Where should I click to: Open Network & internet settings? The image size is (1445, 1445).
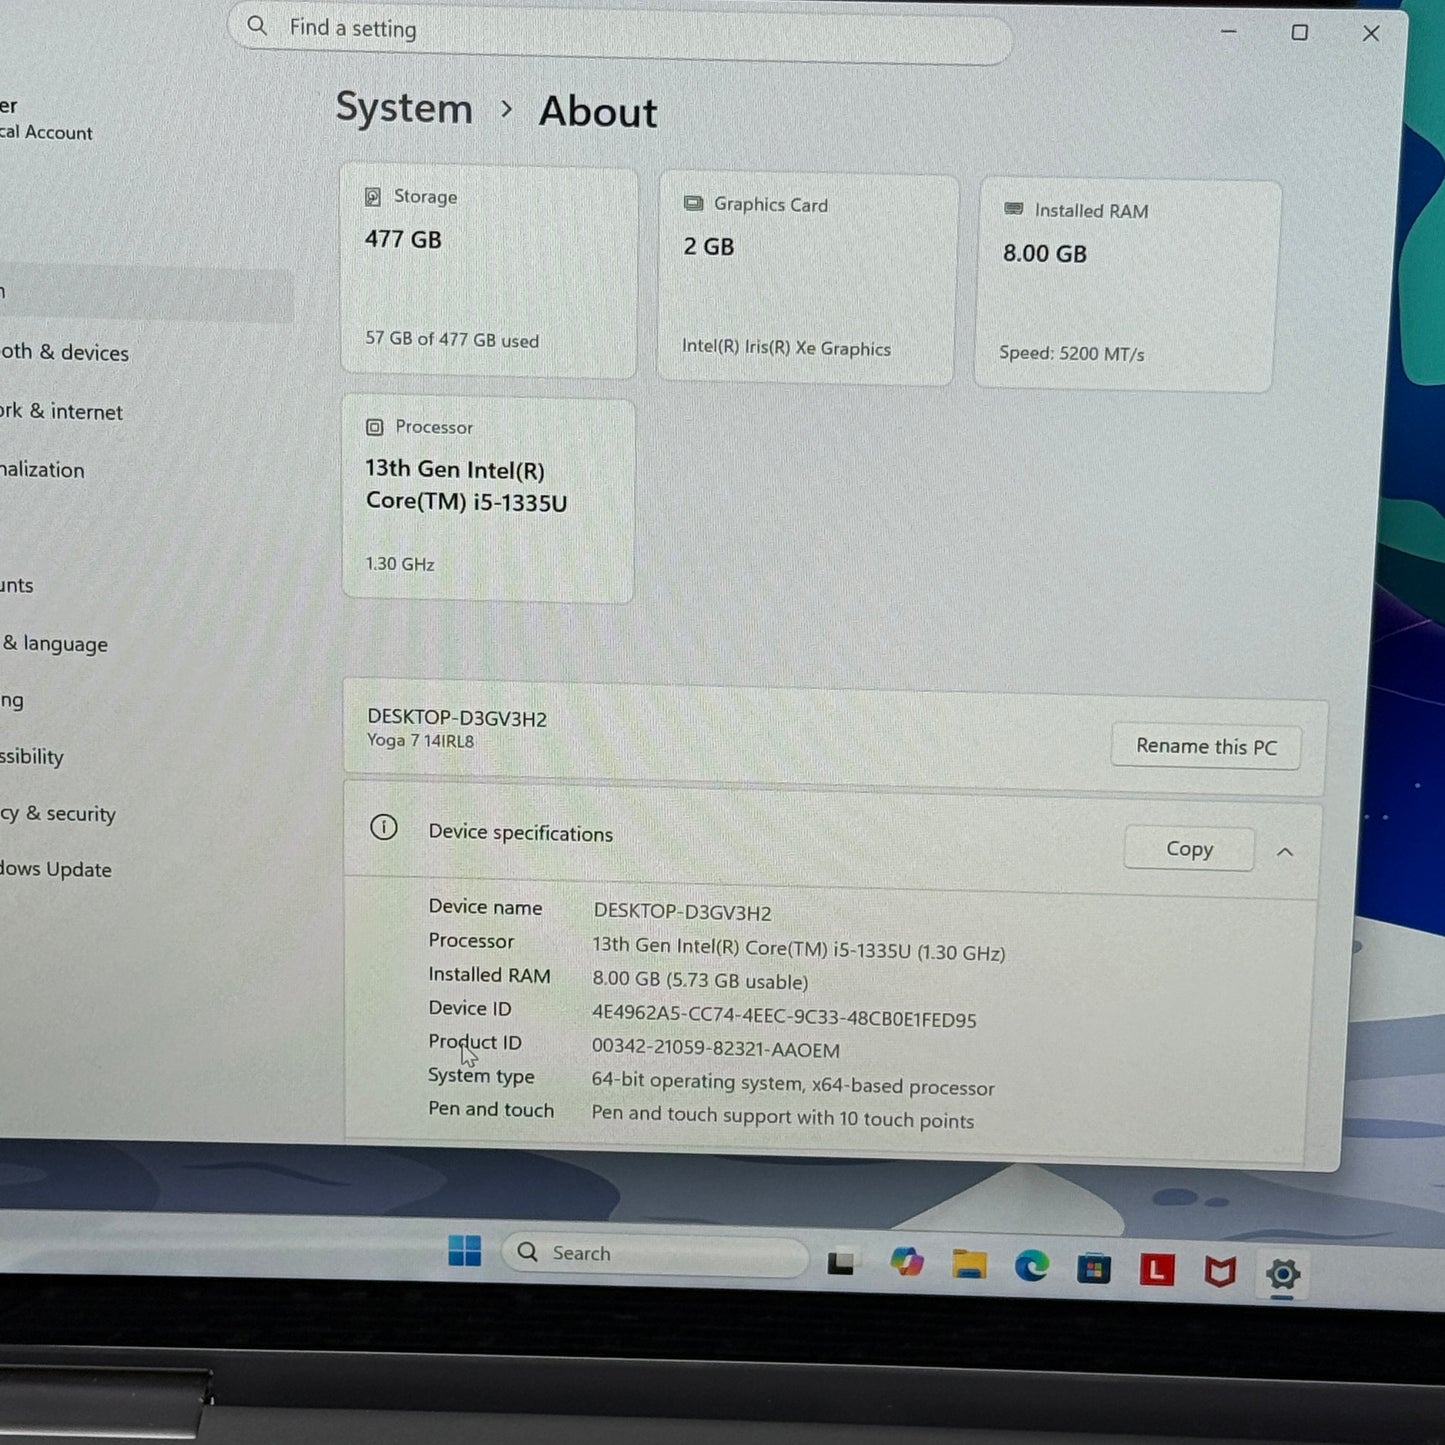(x=61, y=411)
